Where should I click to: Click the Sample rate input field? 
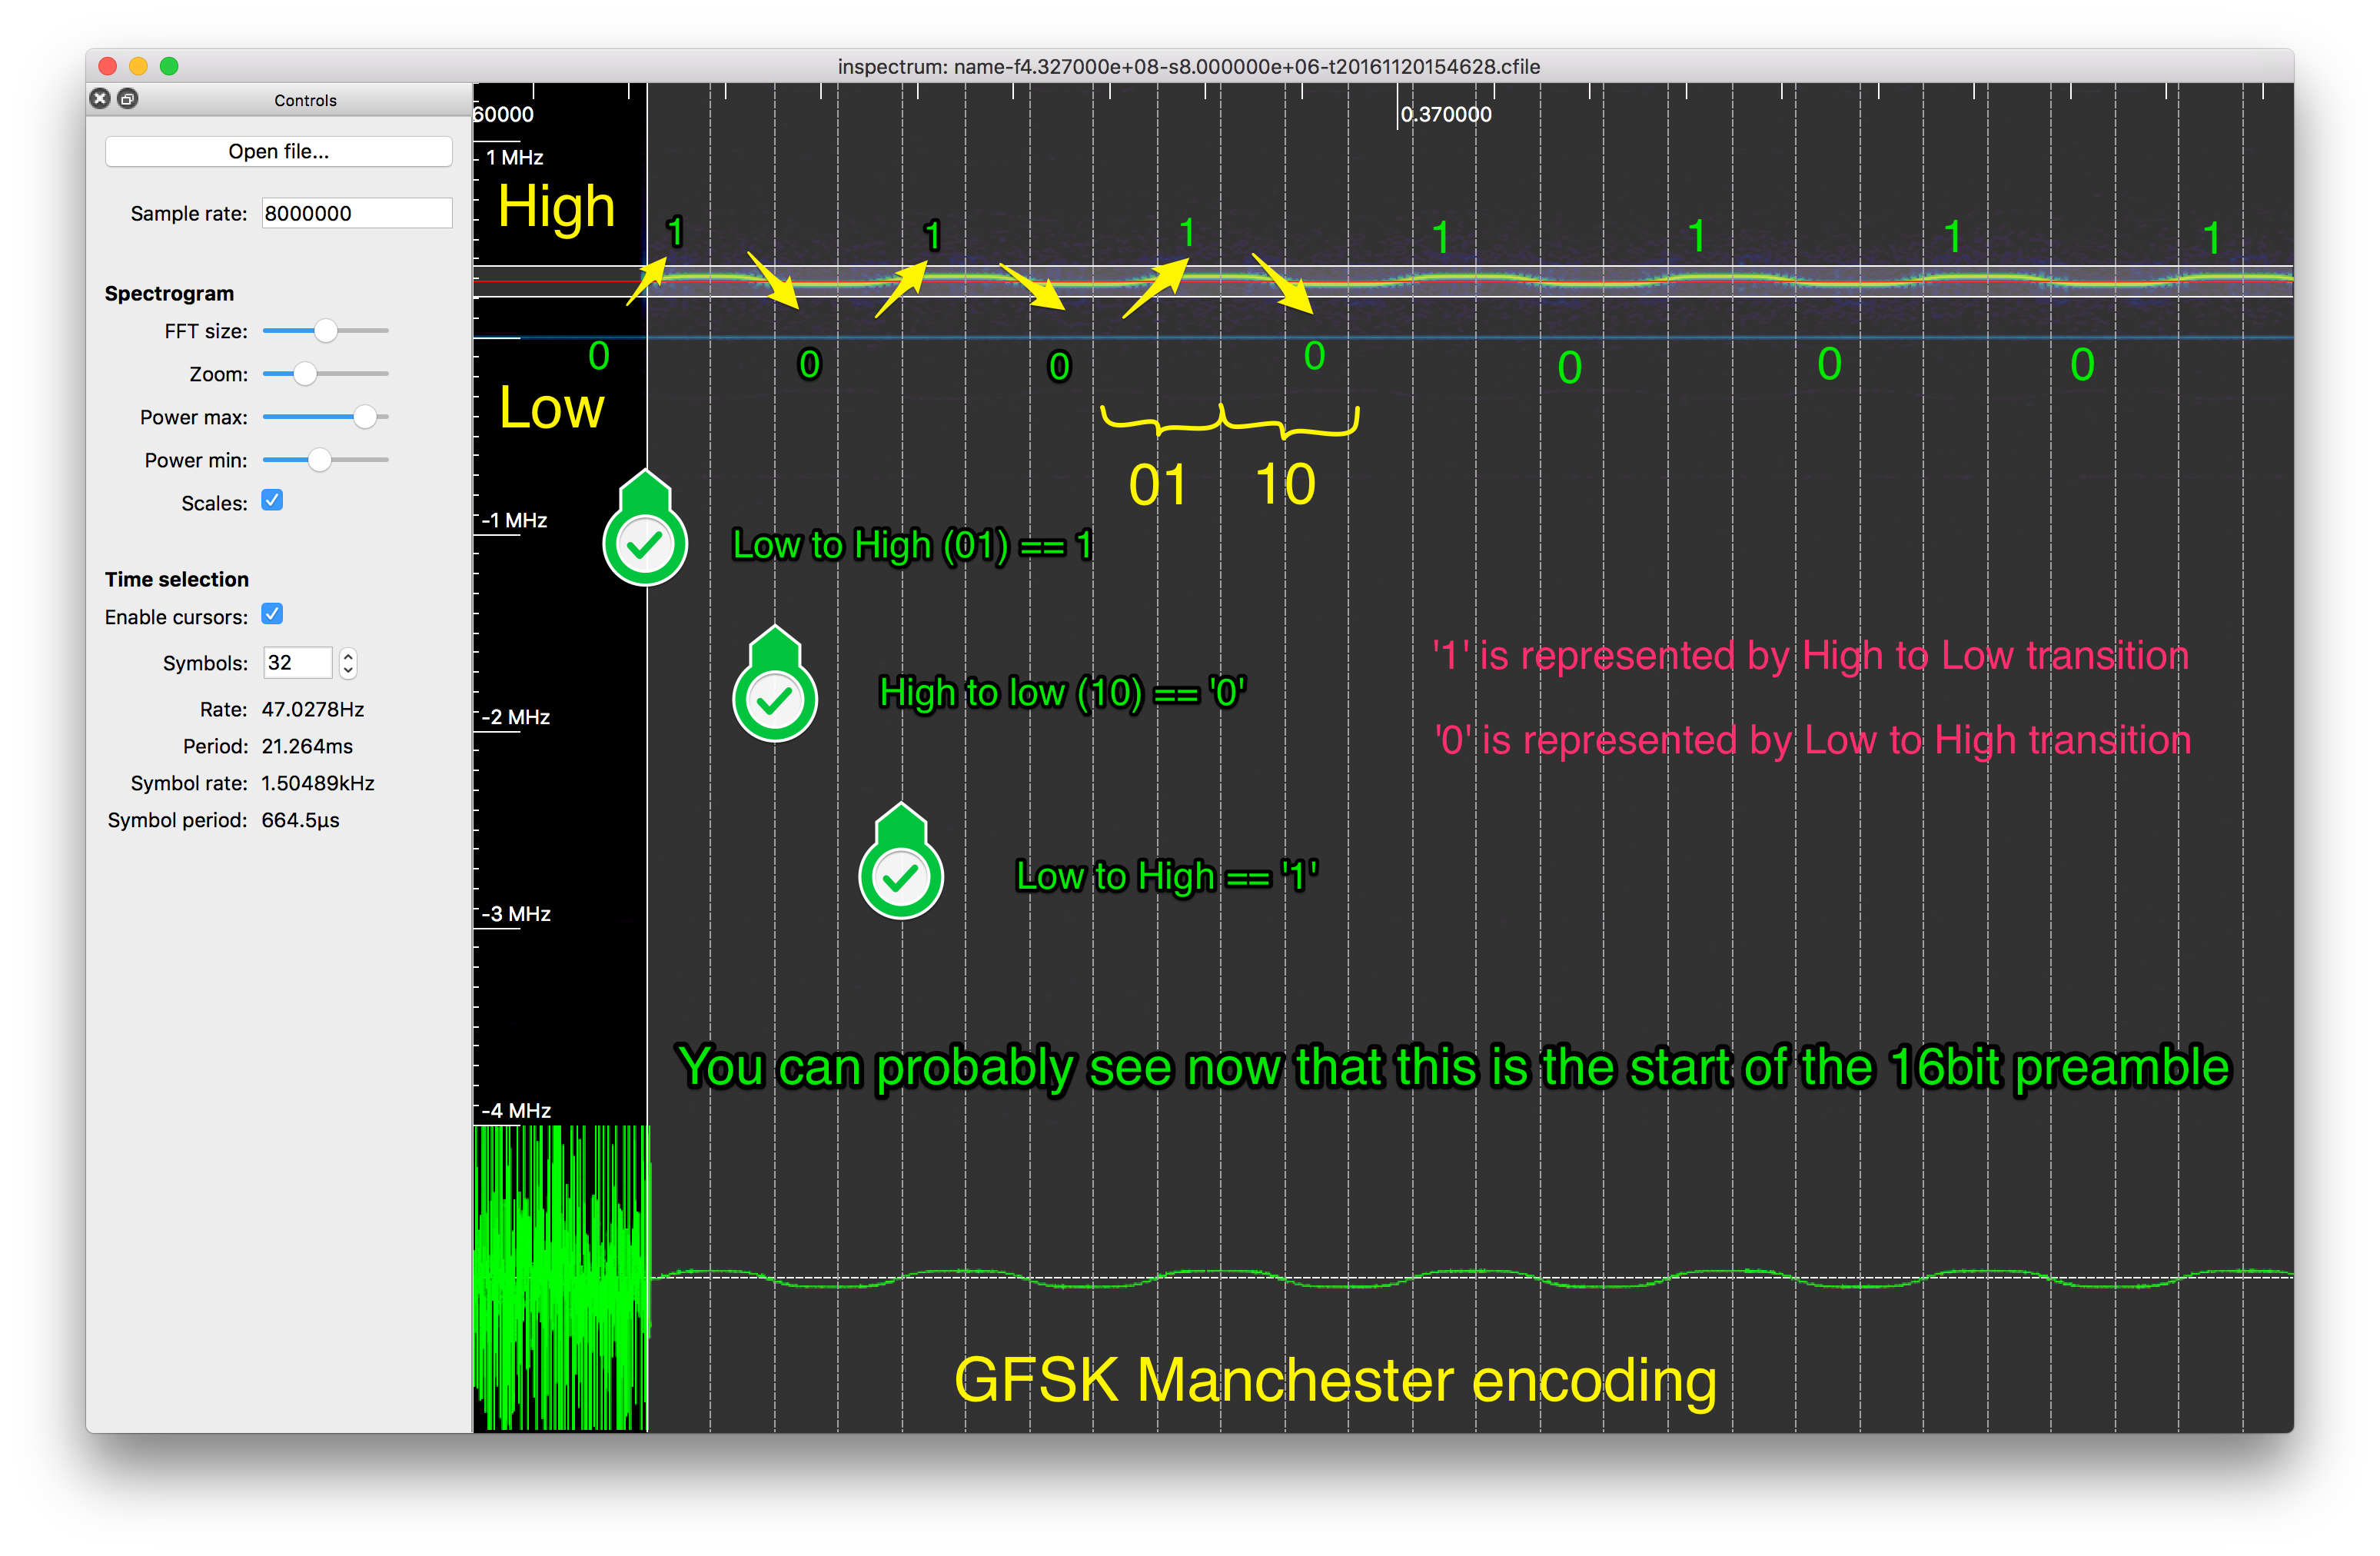[x=356, y=213]
